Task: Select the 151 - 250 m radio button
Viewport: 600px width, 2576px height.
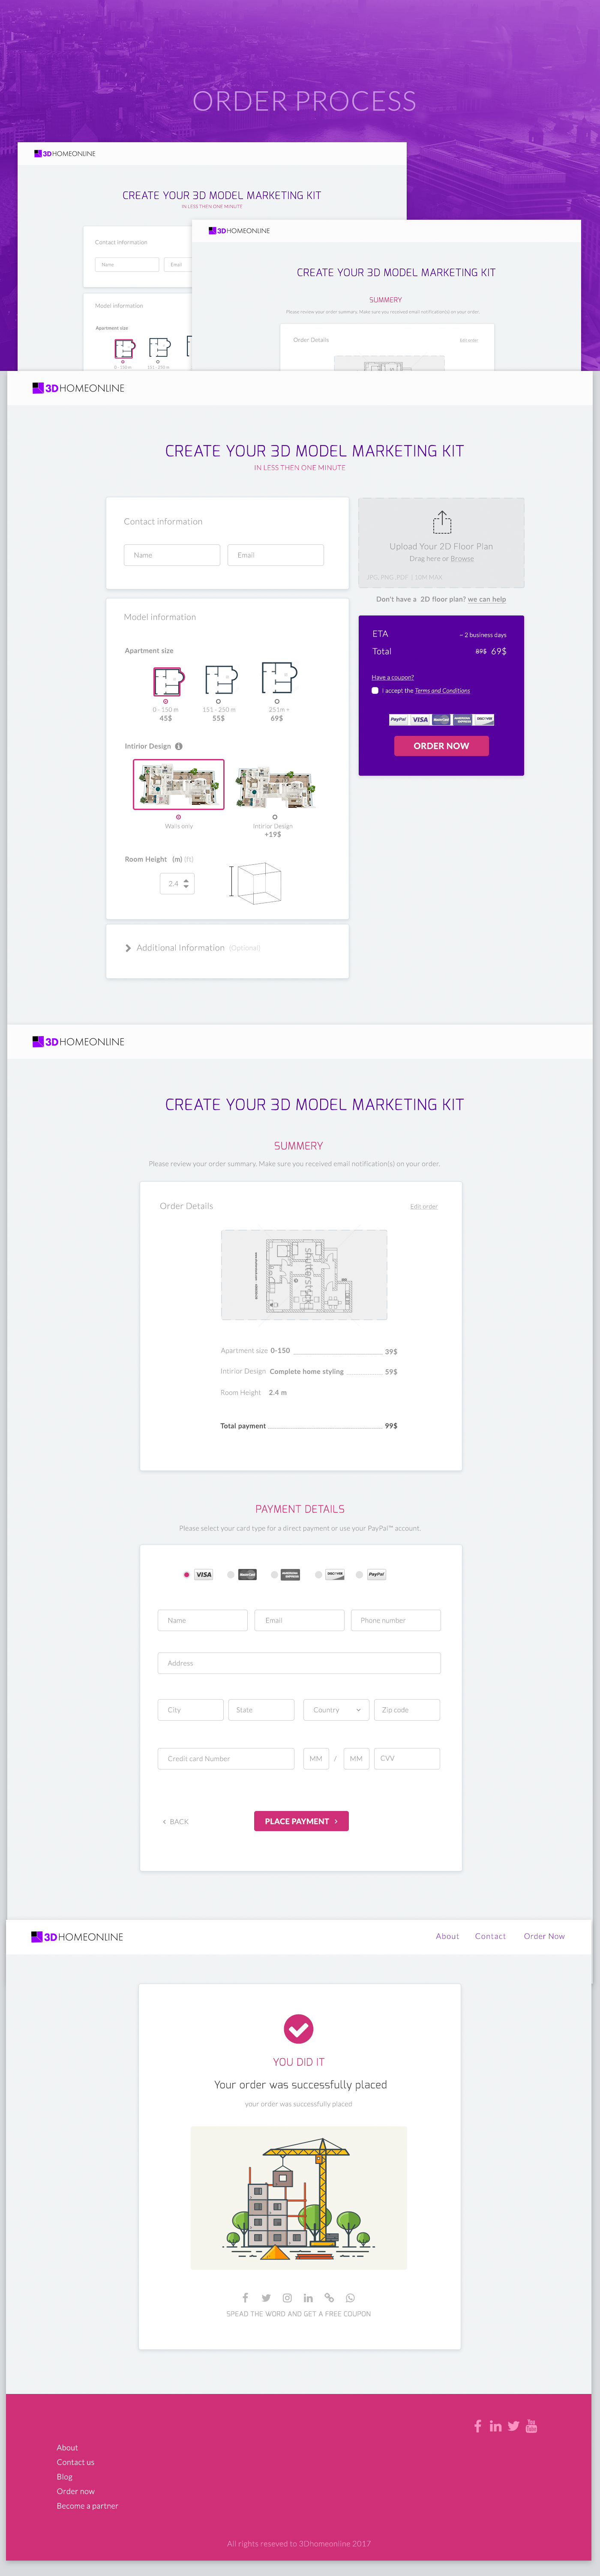Action: [x=218, y=701]
